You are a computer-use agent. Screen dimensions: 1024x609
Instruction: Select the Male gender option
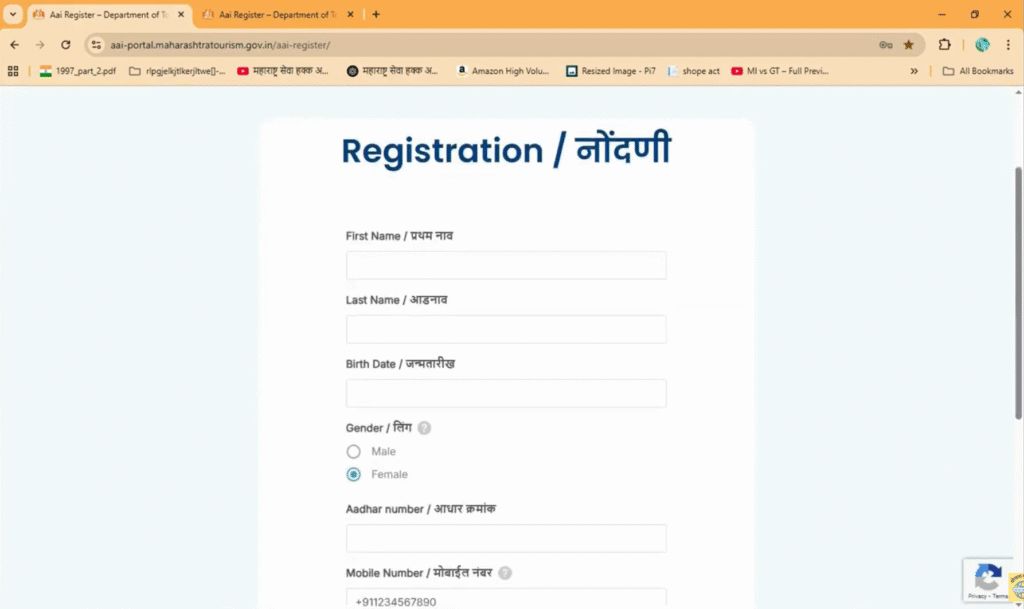pos(353,452)
